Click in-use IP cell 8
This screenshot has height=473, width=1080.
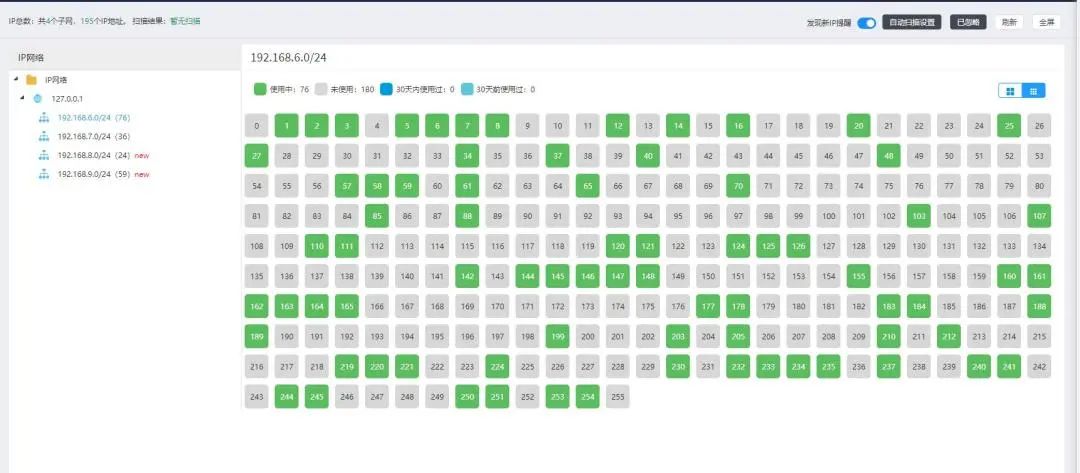(x=497, y=125)
